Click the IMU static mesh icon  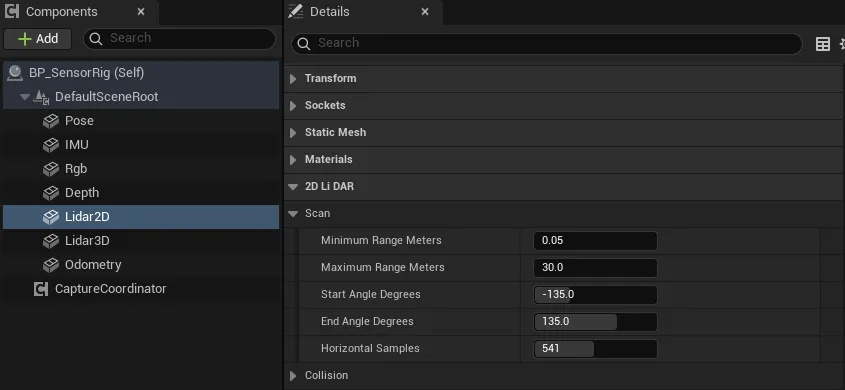click(51, 145)
